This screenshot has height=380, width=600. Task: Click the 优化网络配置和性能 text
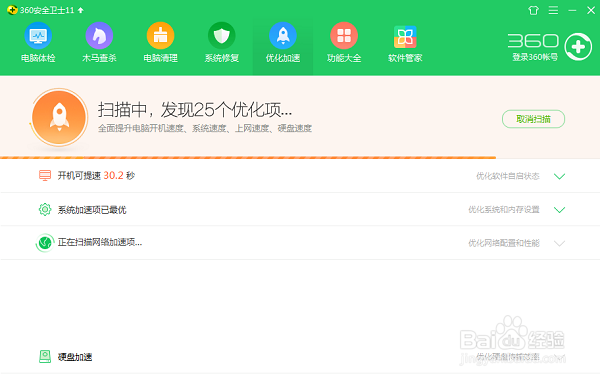point(504,243)
